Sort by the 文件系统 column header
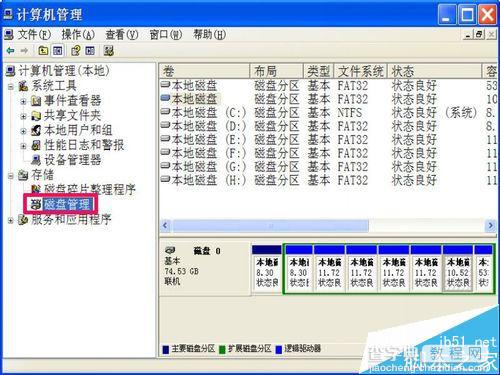This screenshot has width=500, height=375. point(360,71)
